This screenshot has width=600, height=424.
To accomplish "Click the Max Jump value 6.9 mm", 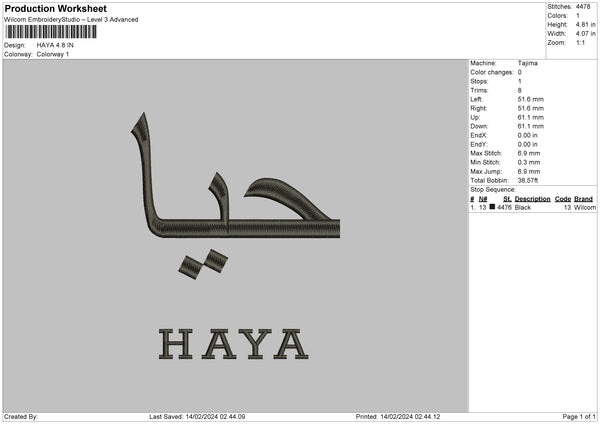I will click(529, 171).
